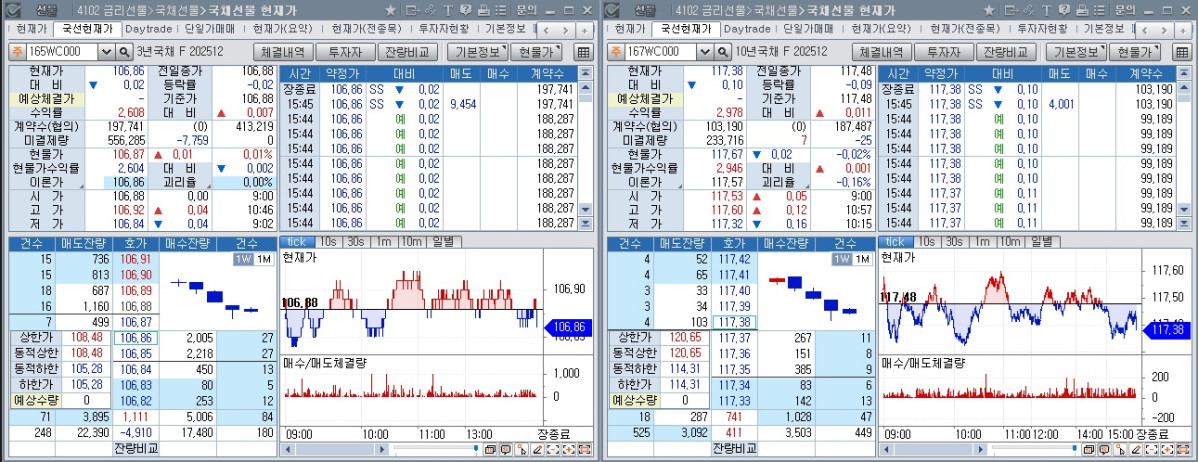Toggle the 1M candle period in 3년국채 order book
The height and width of the screenshot is (462, 1198).
coord(264,260)
